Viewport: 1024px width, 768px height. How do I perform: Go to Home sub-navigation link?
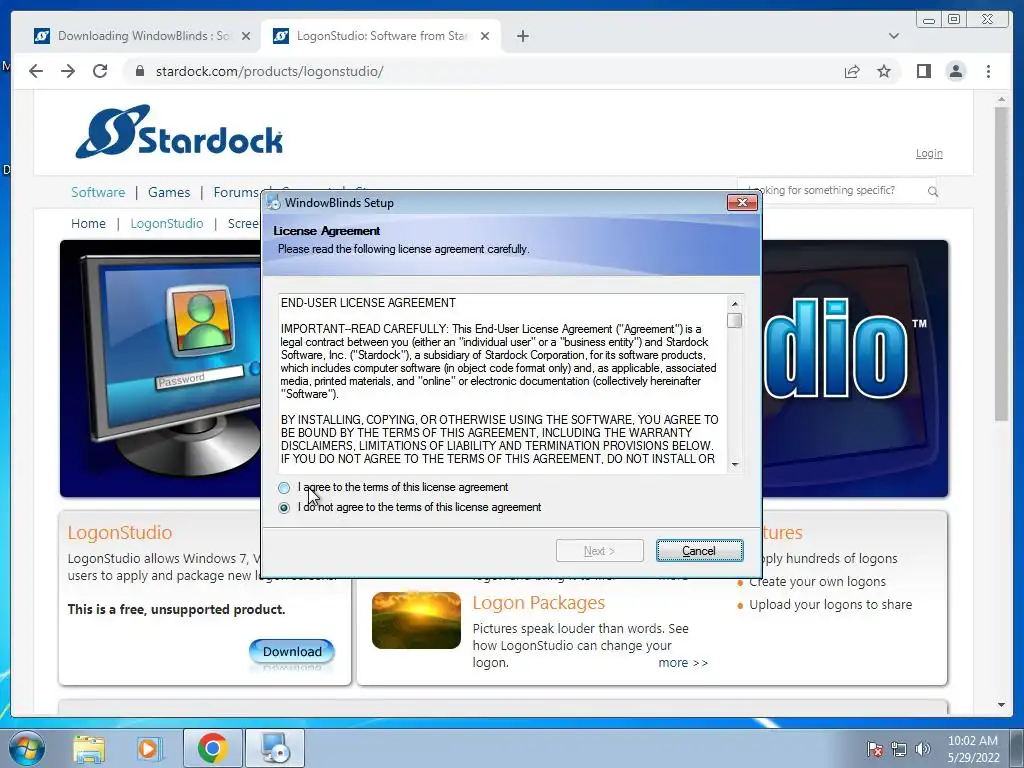pos(88,223)
